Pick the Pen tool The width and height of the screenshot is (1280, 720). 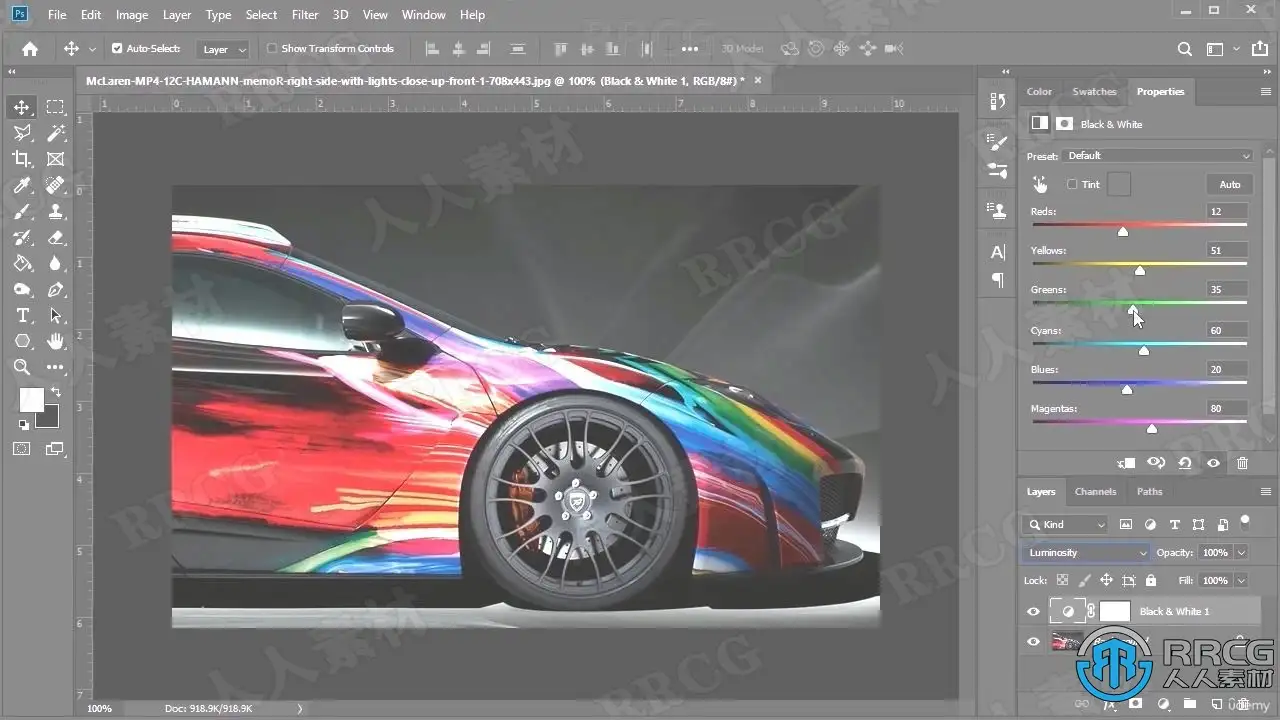[55, 290]
